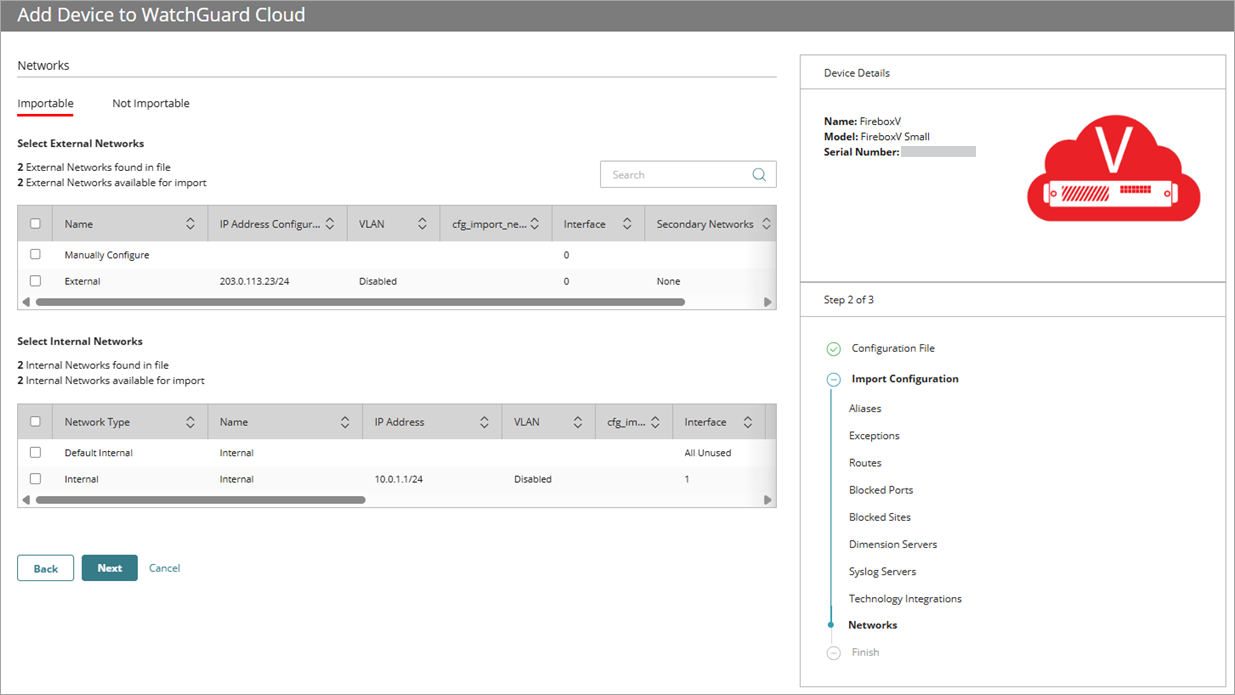Sort by Secondary Networks column arrows
The image size is (1235, 695).
click(x=767, y=224)
